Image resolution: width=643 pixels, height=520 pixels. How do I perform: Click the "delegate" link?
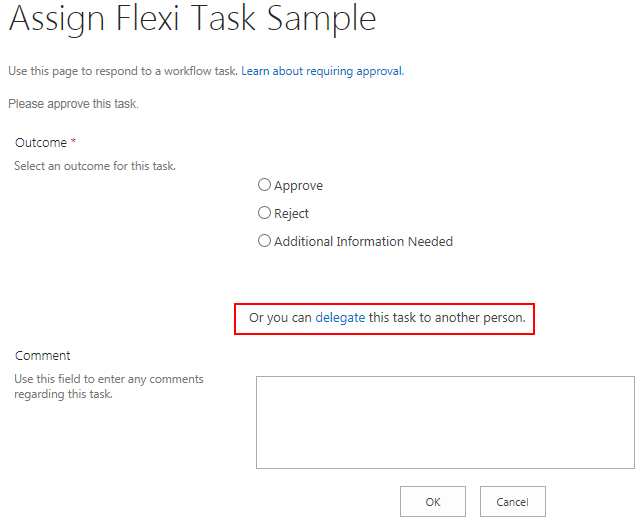coord(340,318)
